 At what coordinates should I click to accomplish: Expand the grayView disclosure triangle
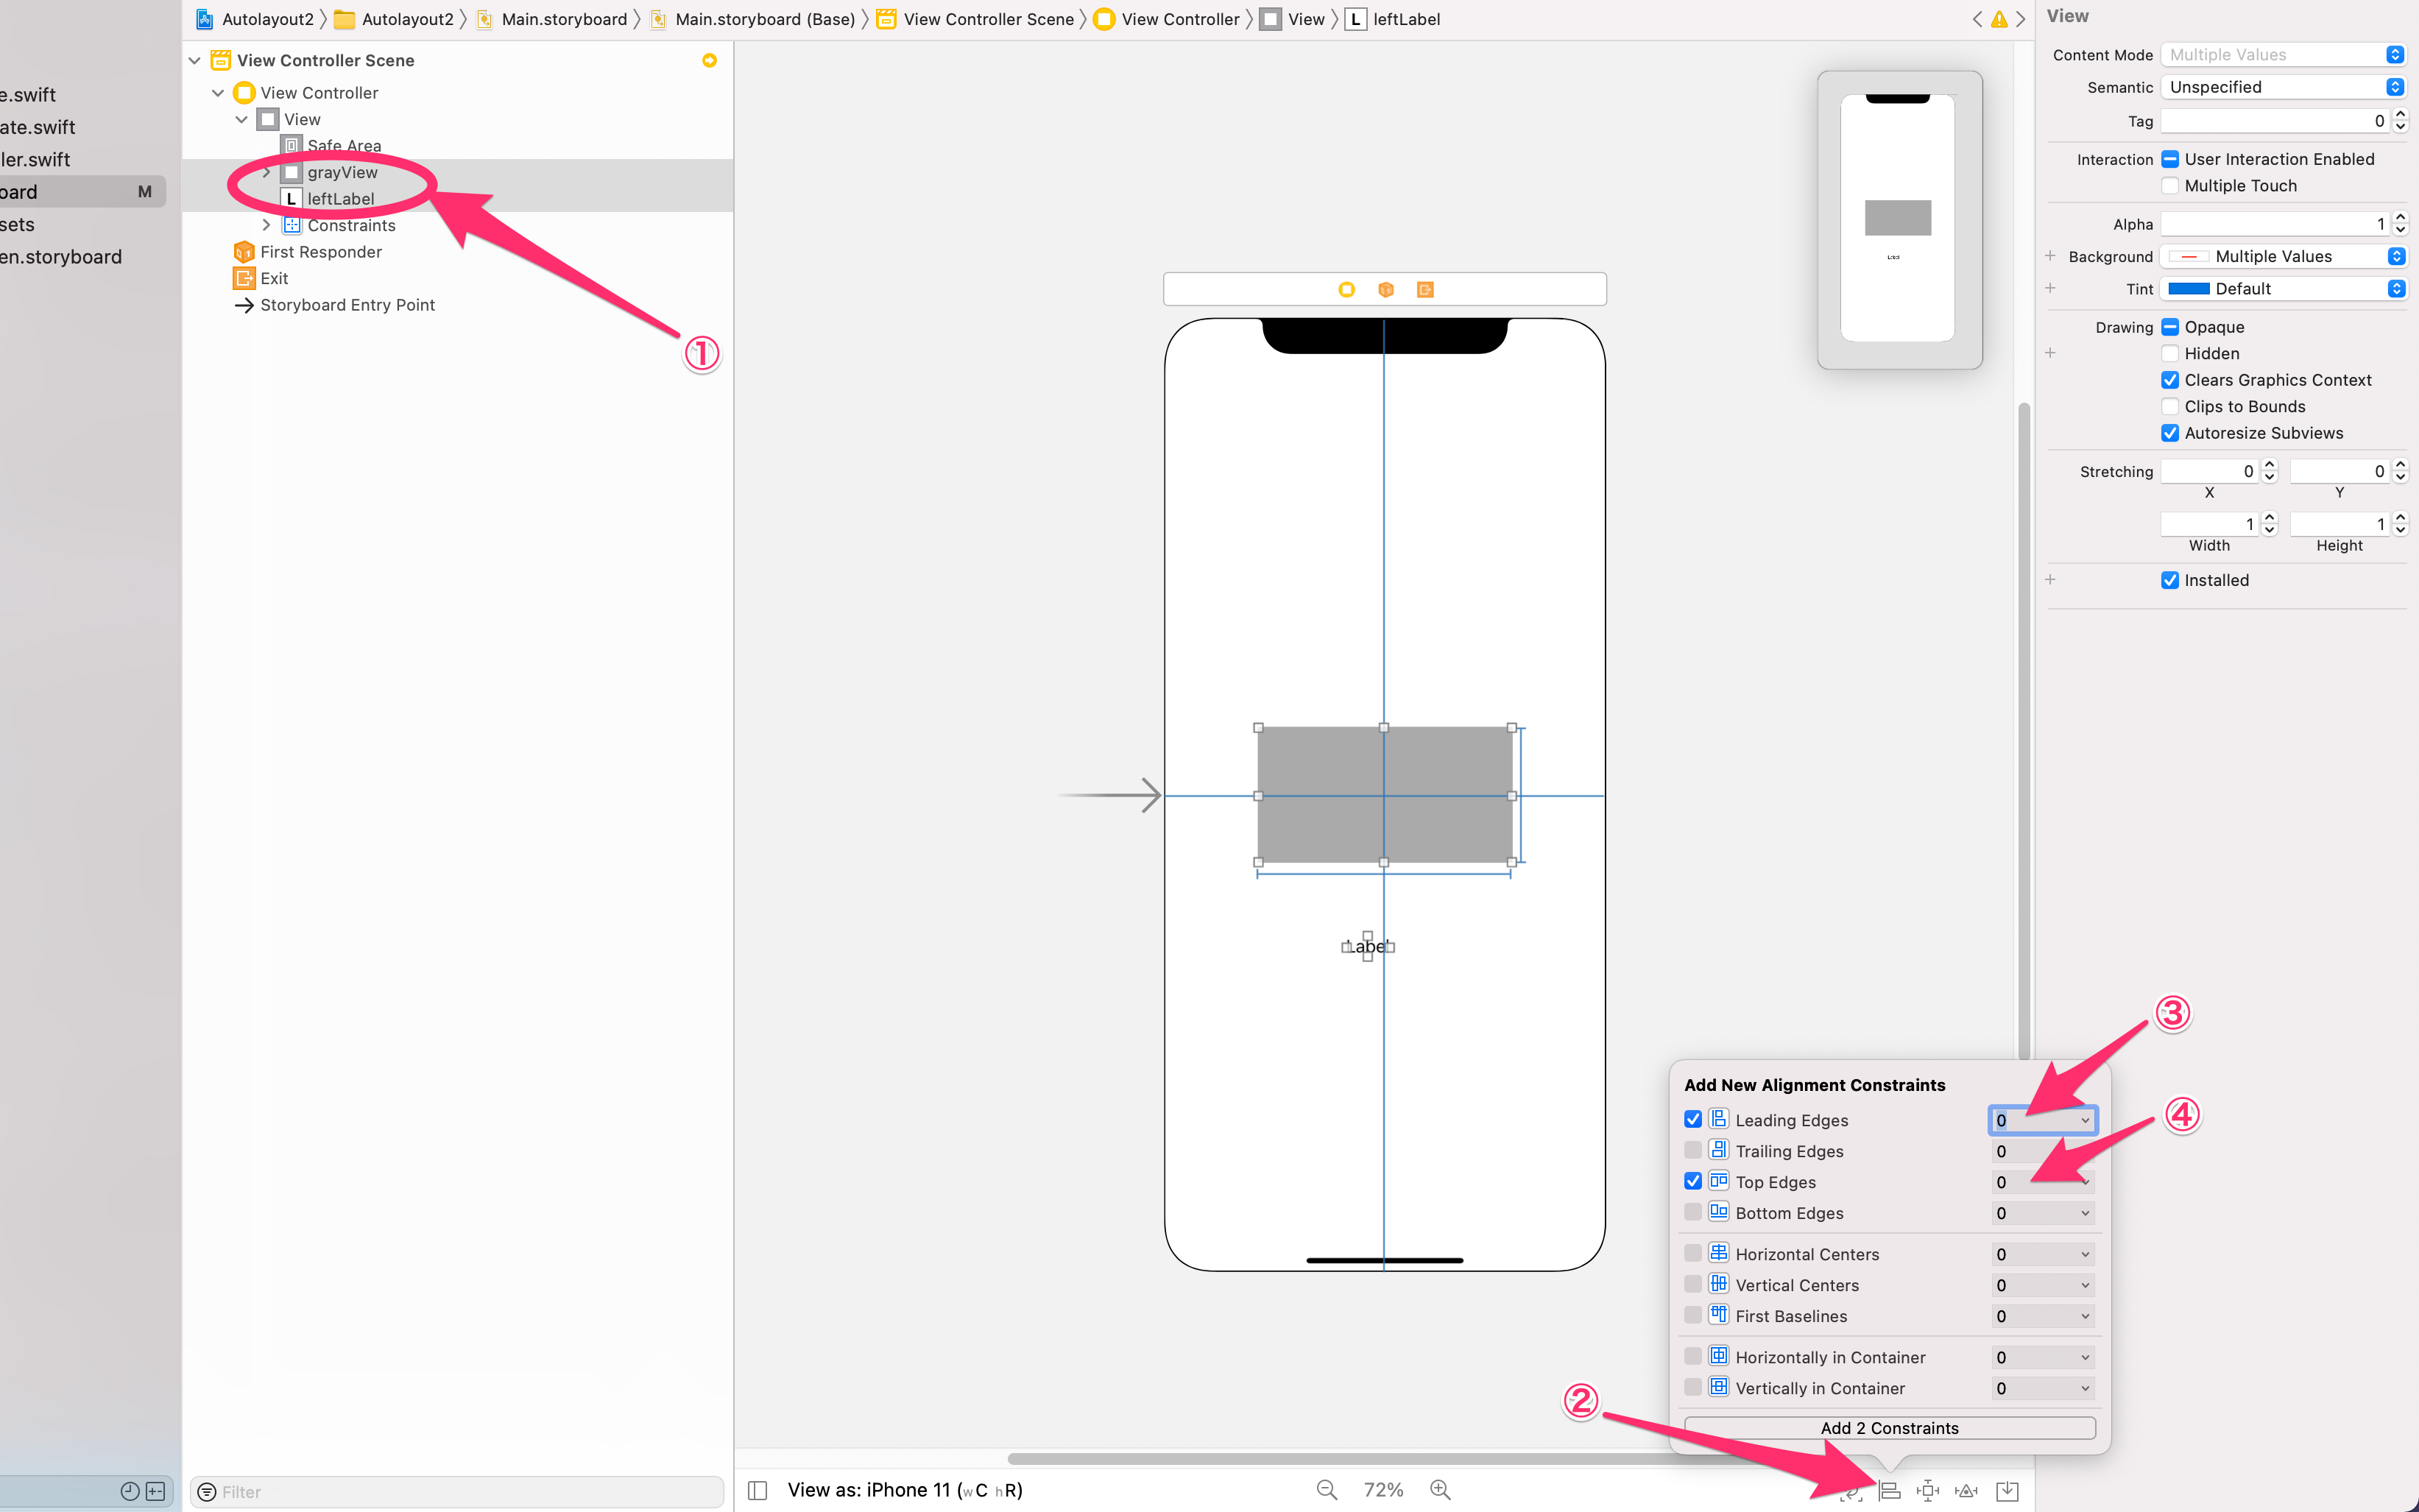pos(266,172)
